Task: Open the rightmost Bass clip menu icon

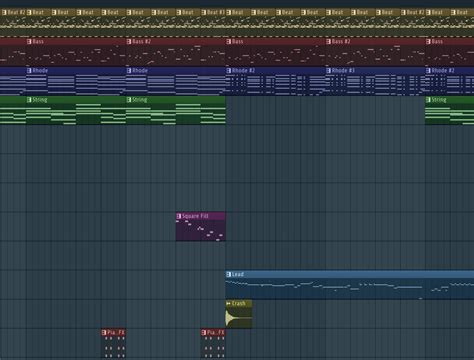Action: [428, 42]
